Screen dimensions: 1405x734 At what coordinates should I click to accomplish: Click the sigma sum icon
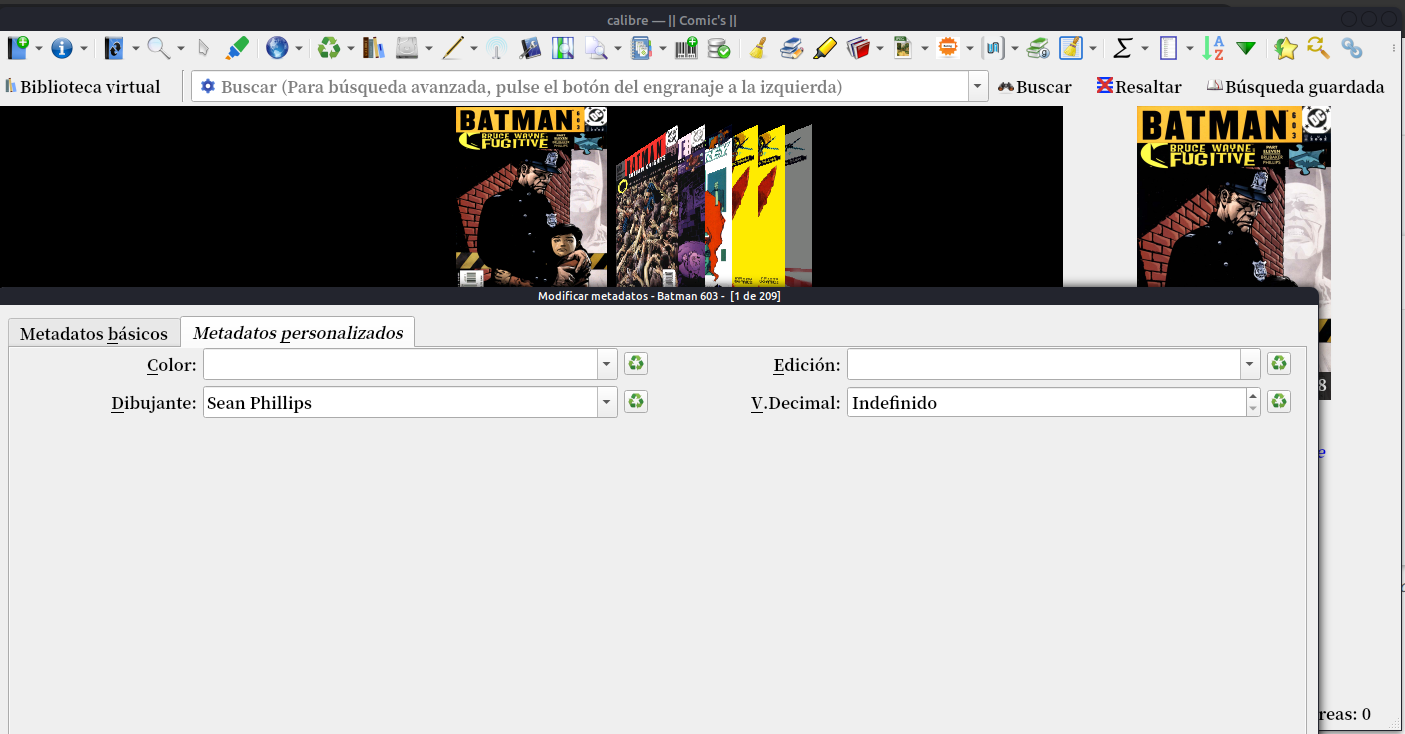pyautogui.click(x=1123, y=47)
